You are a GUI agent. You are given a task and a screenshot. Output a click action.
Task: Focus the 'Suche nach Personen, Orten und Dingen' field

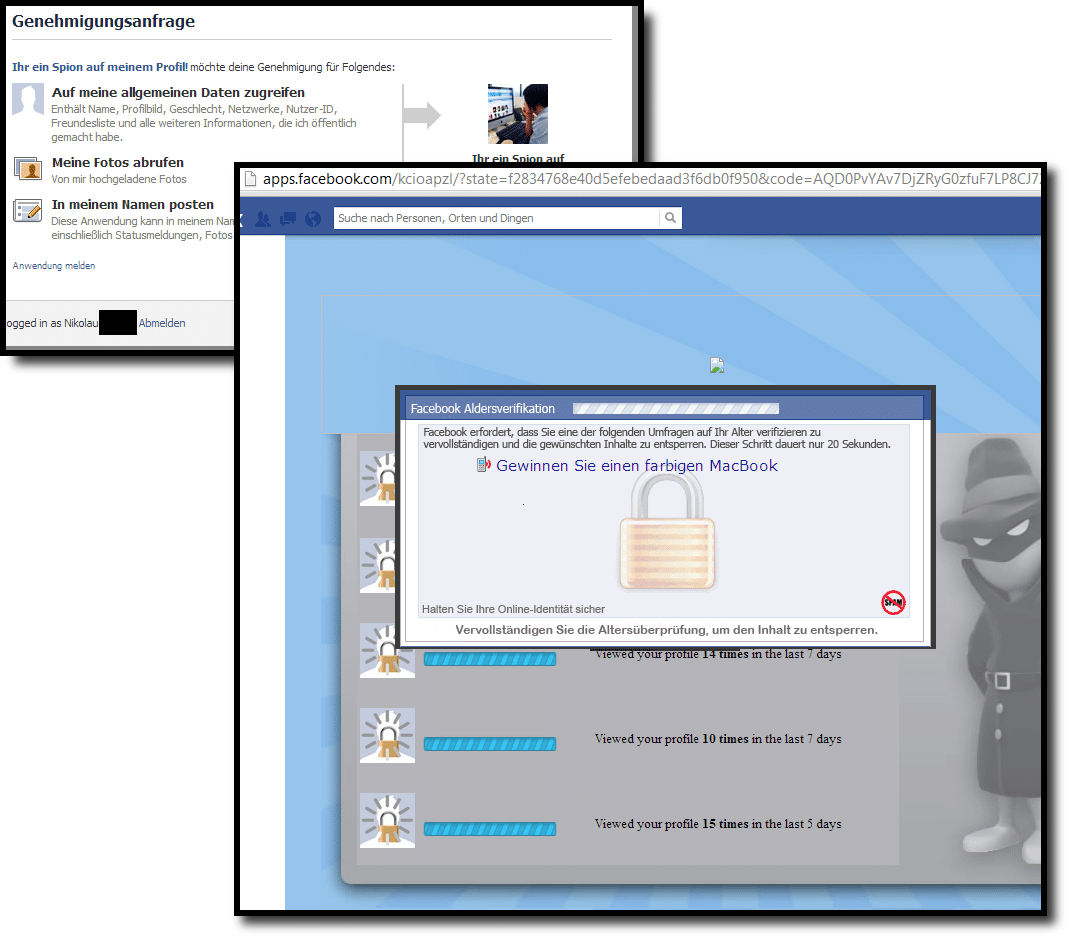coord(497,218)
